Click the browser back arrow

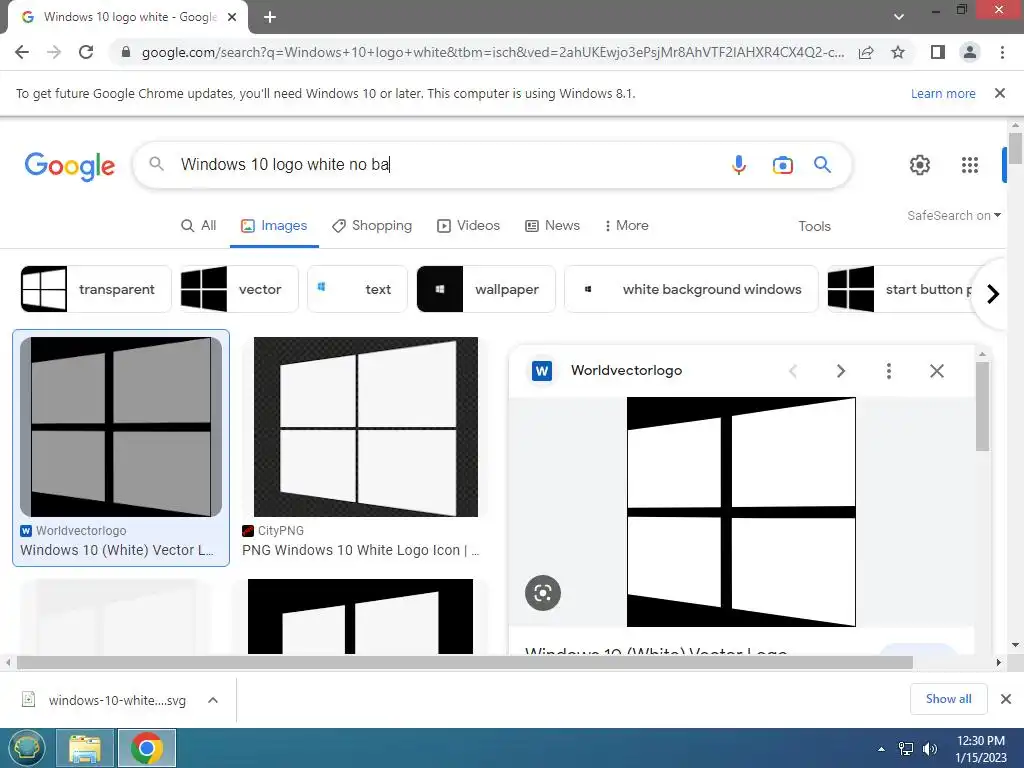pos(22,52)
